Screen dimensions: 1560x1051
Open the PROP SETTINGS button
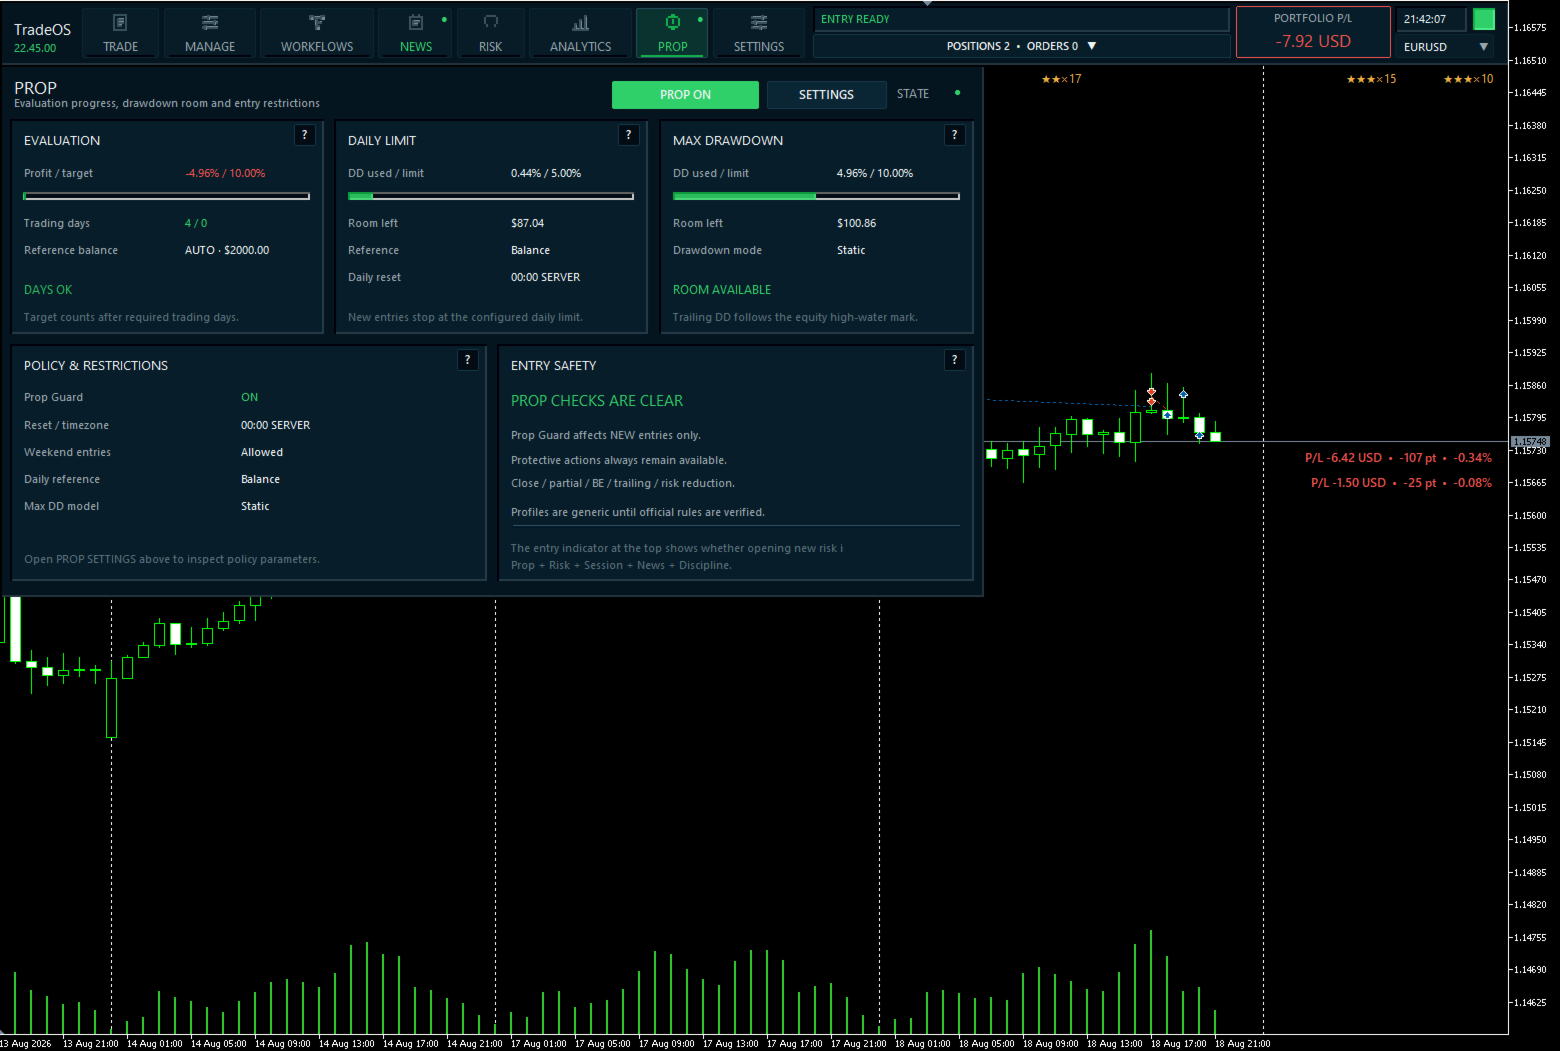(x=826, y=95)
